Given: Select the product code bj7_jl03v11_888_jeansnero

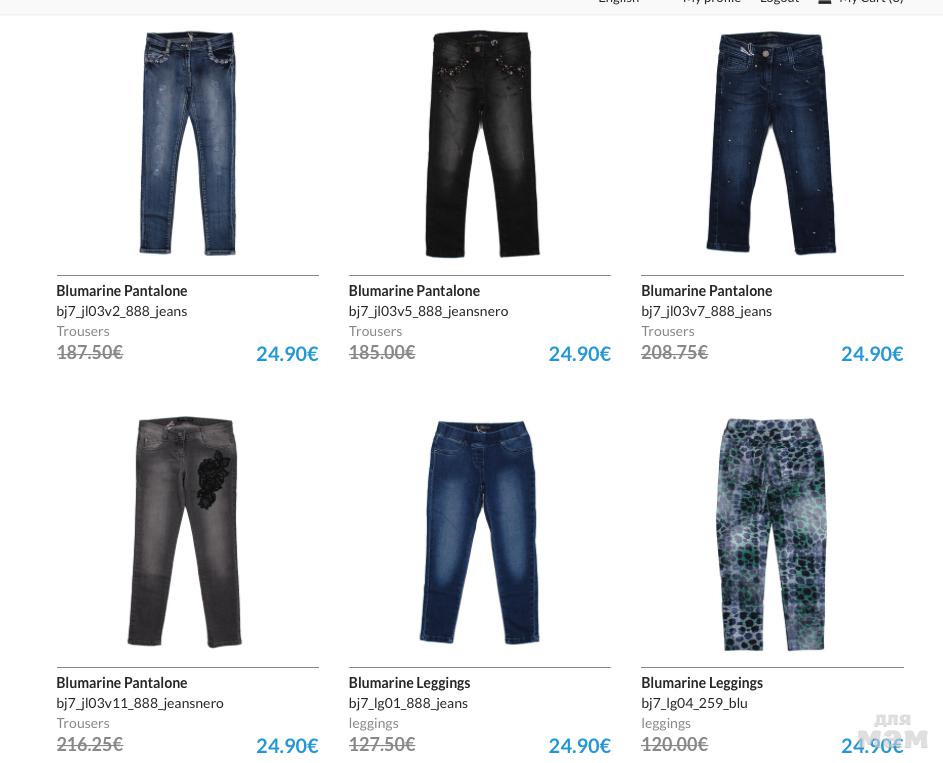Looking at the screenshot, I should (x=140, y=703).
